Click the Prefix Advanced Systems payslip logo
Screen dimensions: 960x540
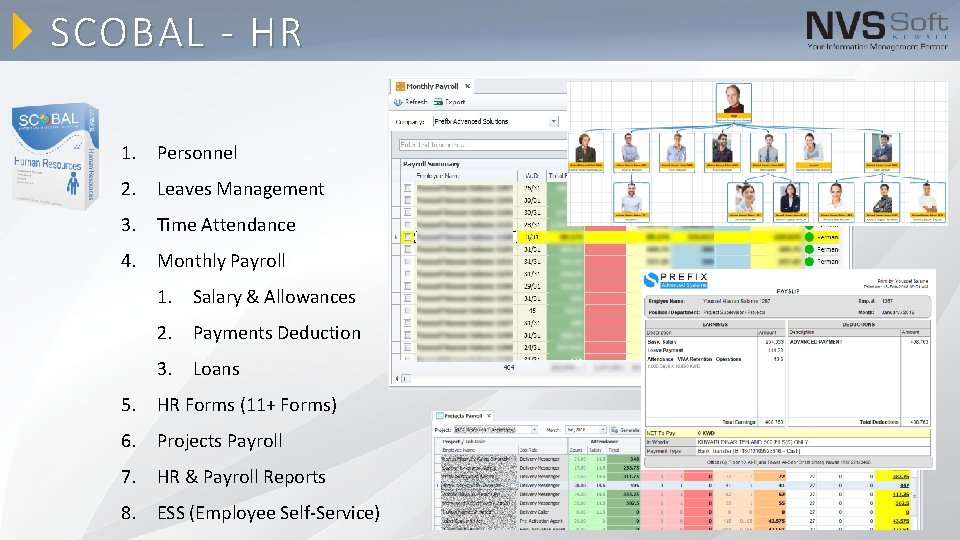676,280
